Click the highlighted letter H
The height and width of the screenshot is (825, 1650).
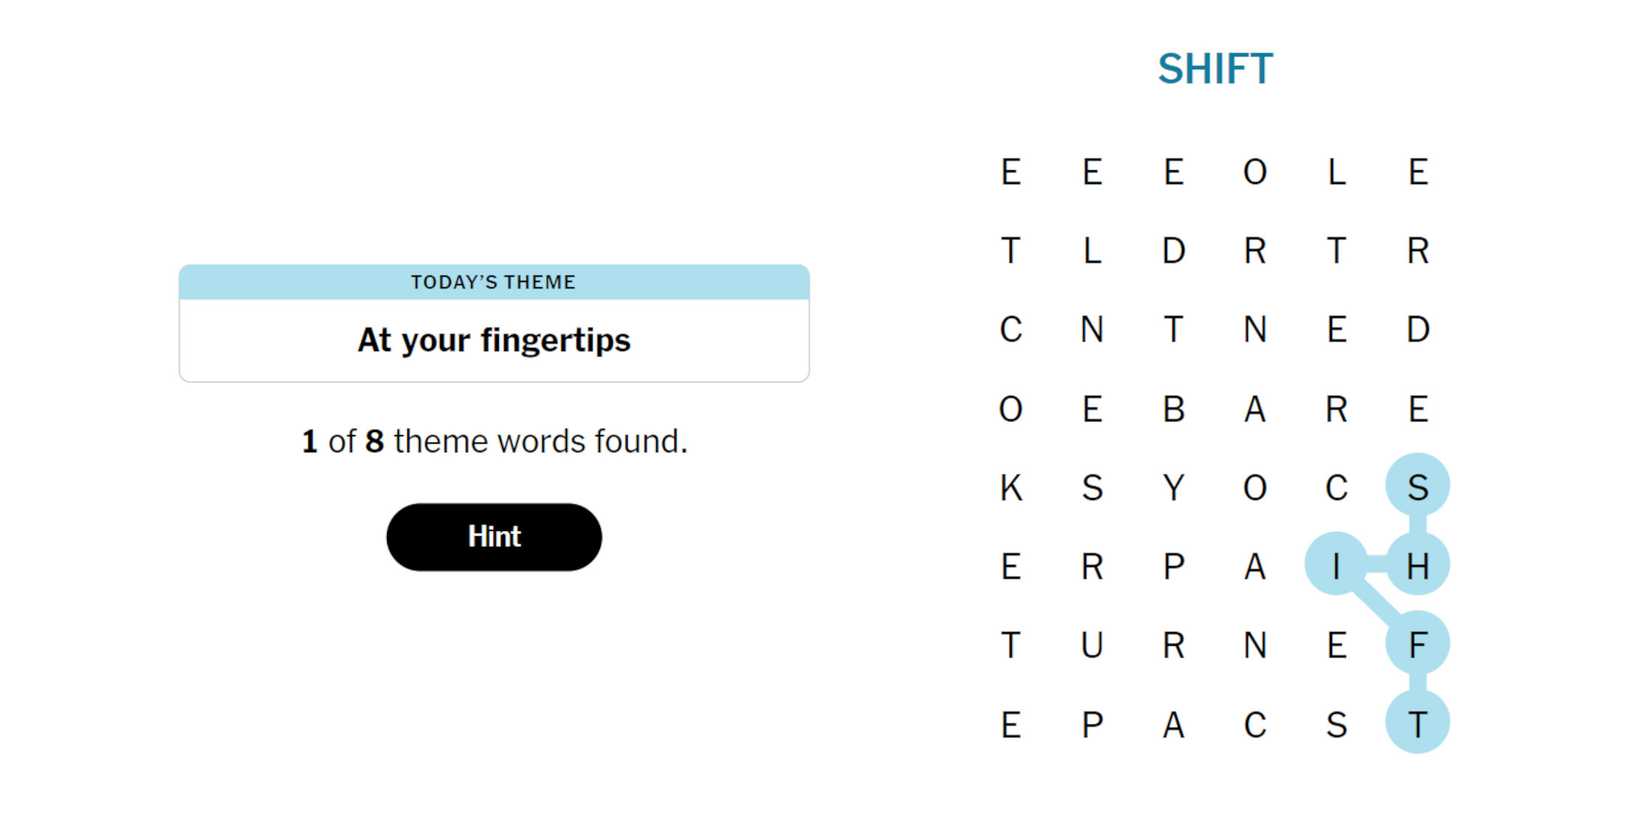[x=1417, y=567]
